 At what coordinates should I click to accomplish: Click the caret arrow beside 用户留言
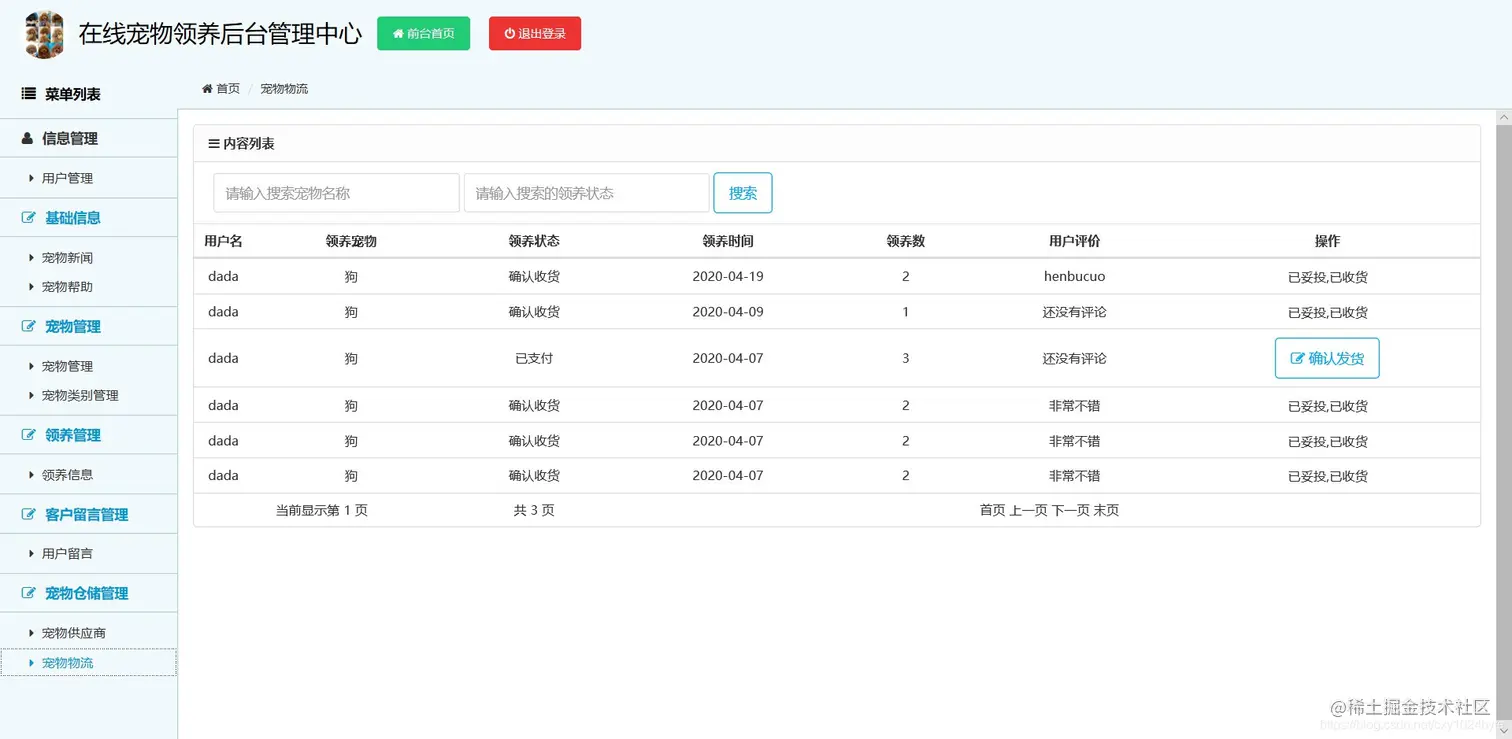[x=32, y=554]
